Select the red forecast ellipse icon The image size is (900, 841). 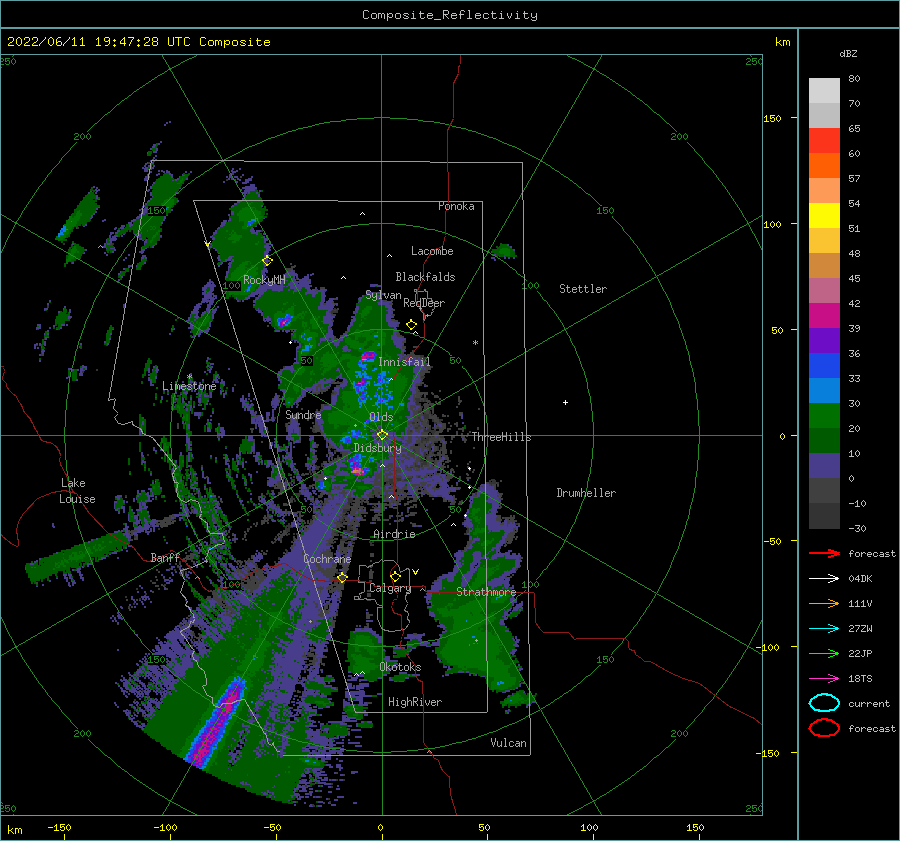click(824, 728)
